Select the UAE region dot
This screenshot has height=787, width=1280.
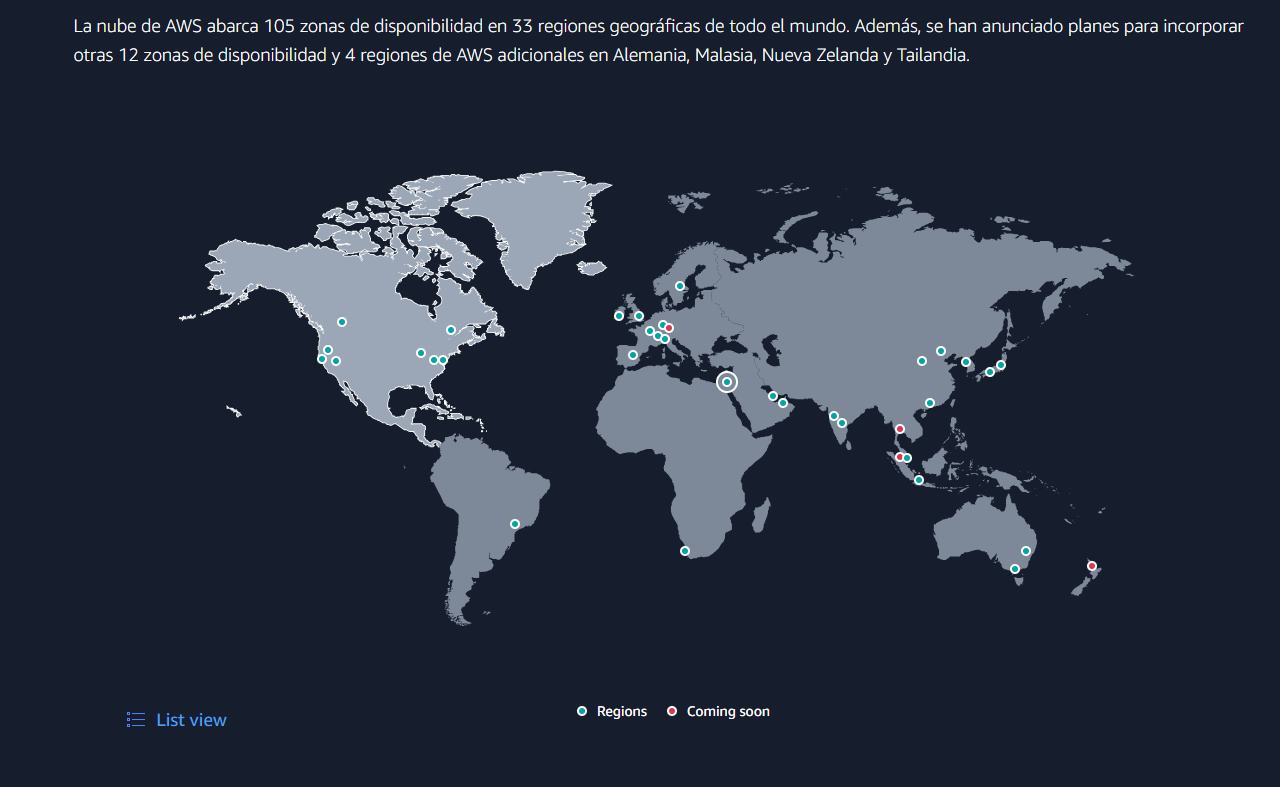783,403
